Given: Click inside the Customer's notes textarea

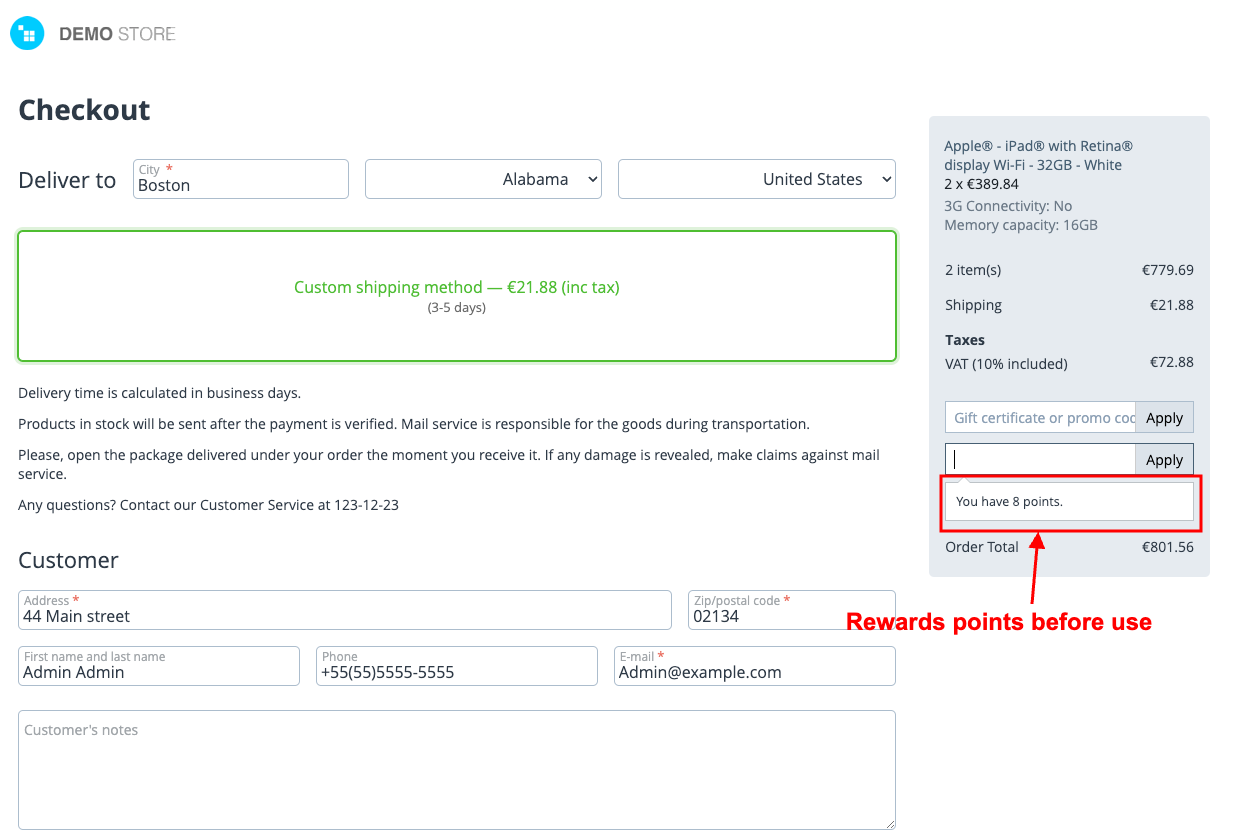Looking at the screenshot, I should (456, 769).
